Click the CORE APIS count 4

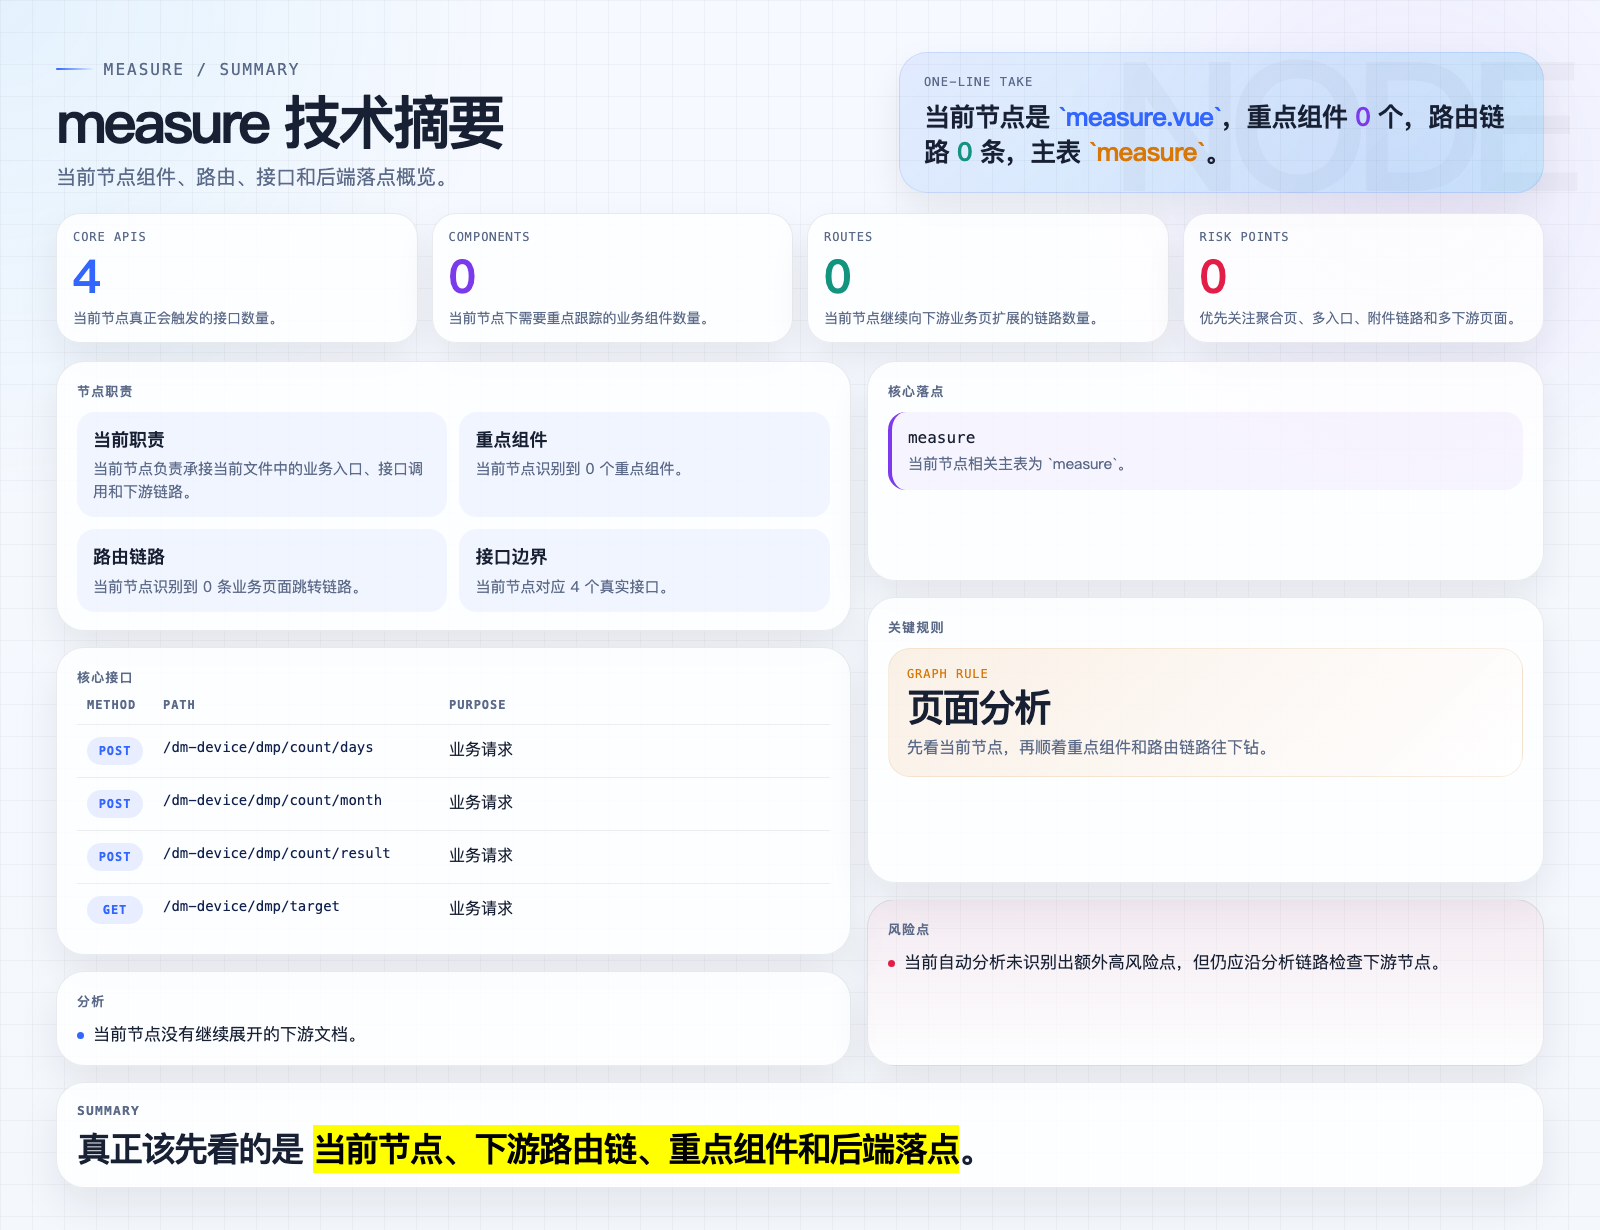coord(87,276)
